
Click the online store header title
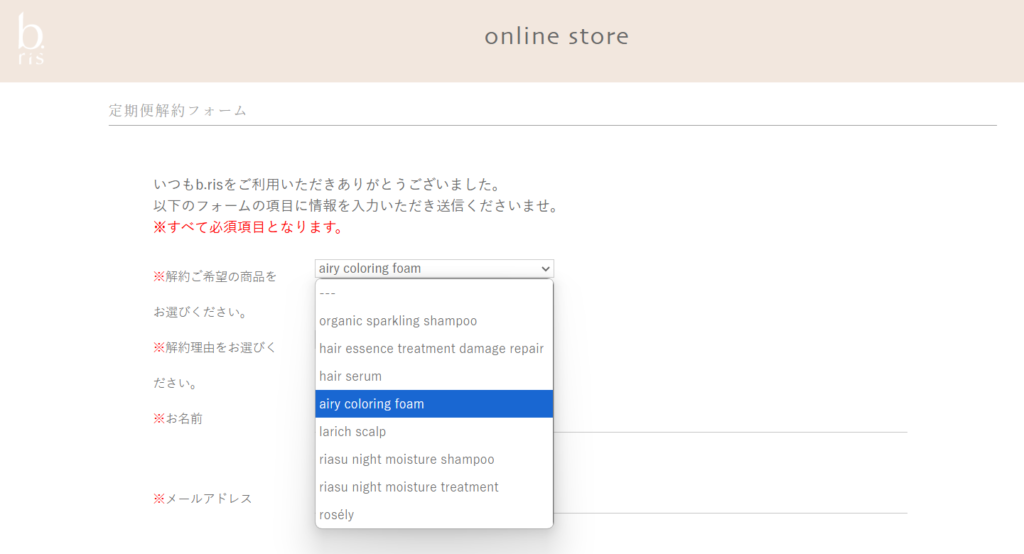556,36
